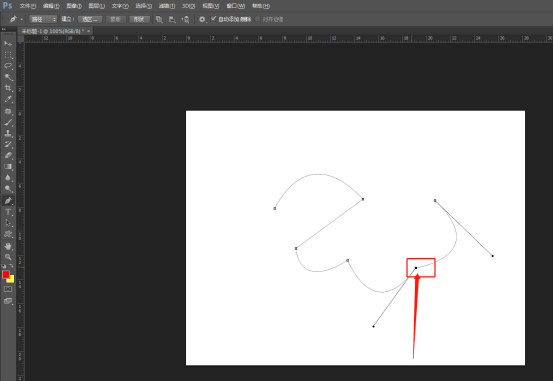Open the Pen tool preset picker arrow
This screenshot has width=554, height=381.
tap(22, 19)
